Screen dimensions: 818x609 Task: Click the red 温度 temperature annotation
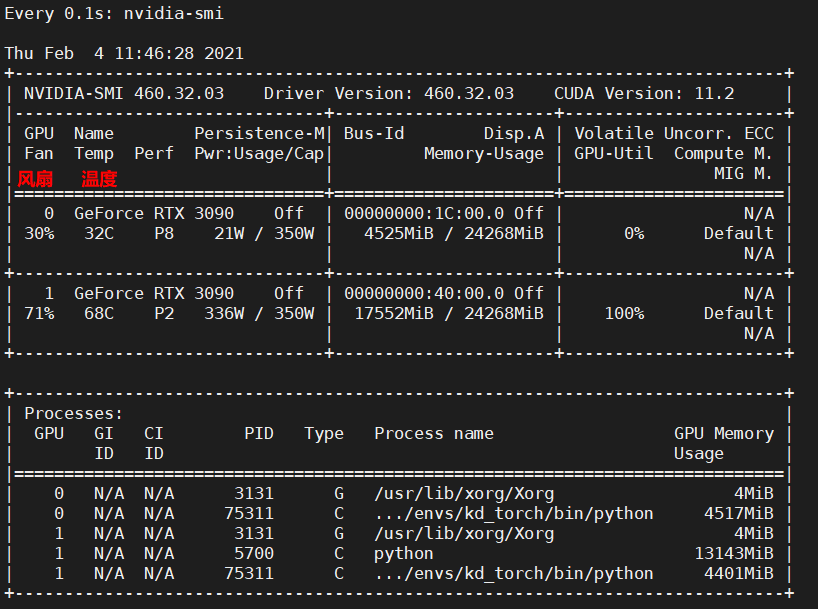(x=99, y=179)
